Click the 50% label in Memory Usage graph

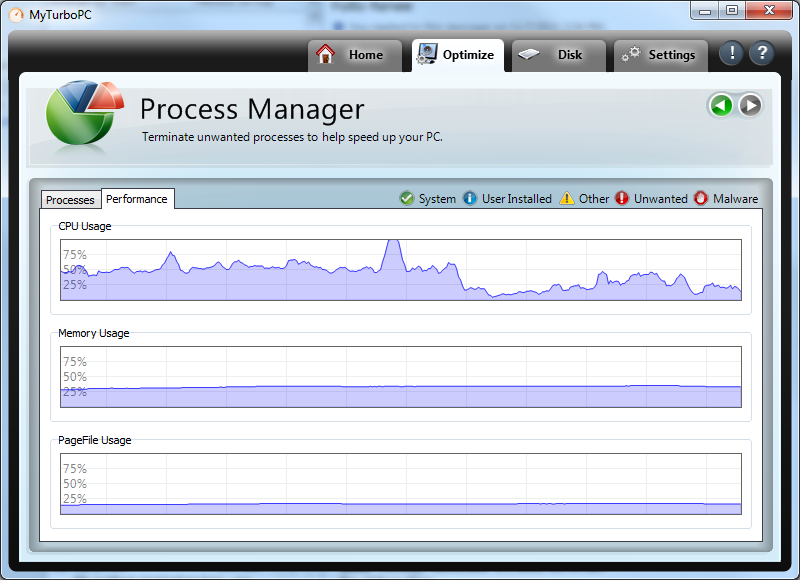pyautogui.click(x=74, y=377)
